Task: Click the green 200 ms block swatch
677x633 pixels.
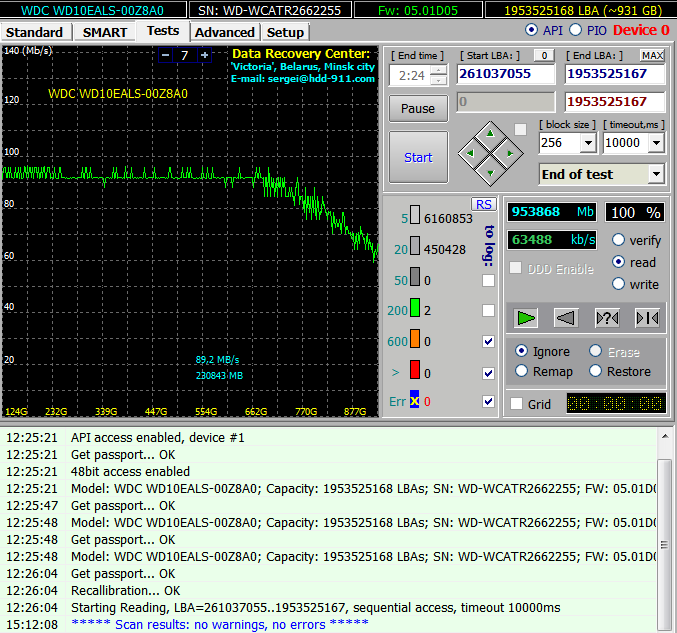Action: [414, 307]
